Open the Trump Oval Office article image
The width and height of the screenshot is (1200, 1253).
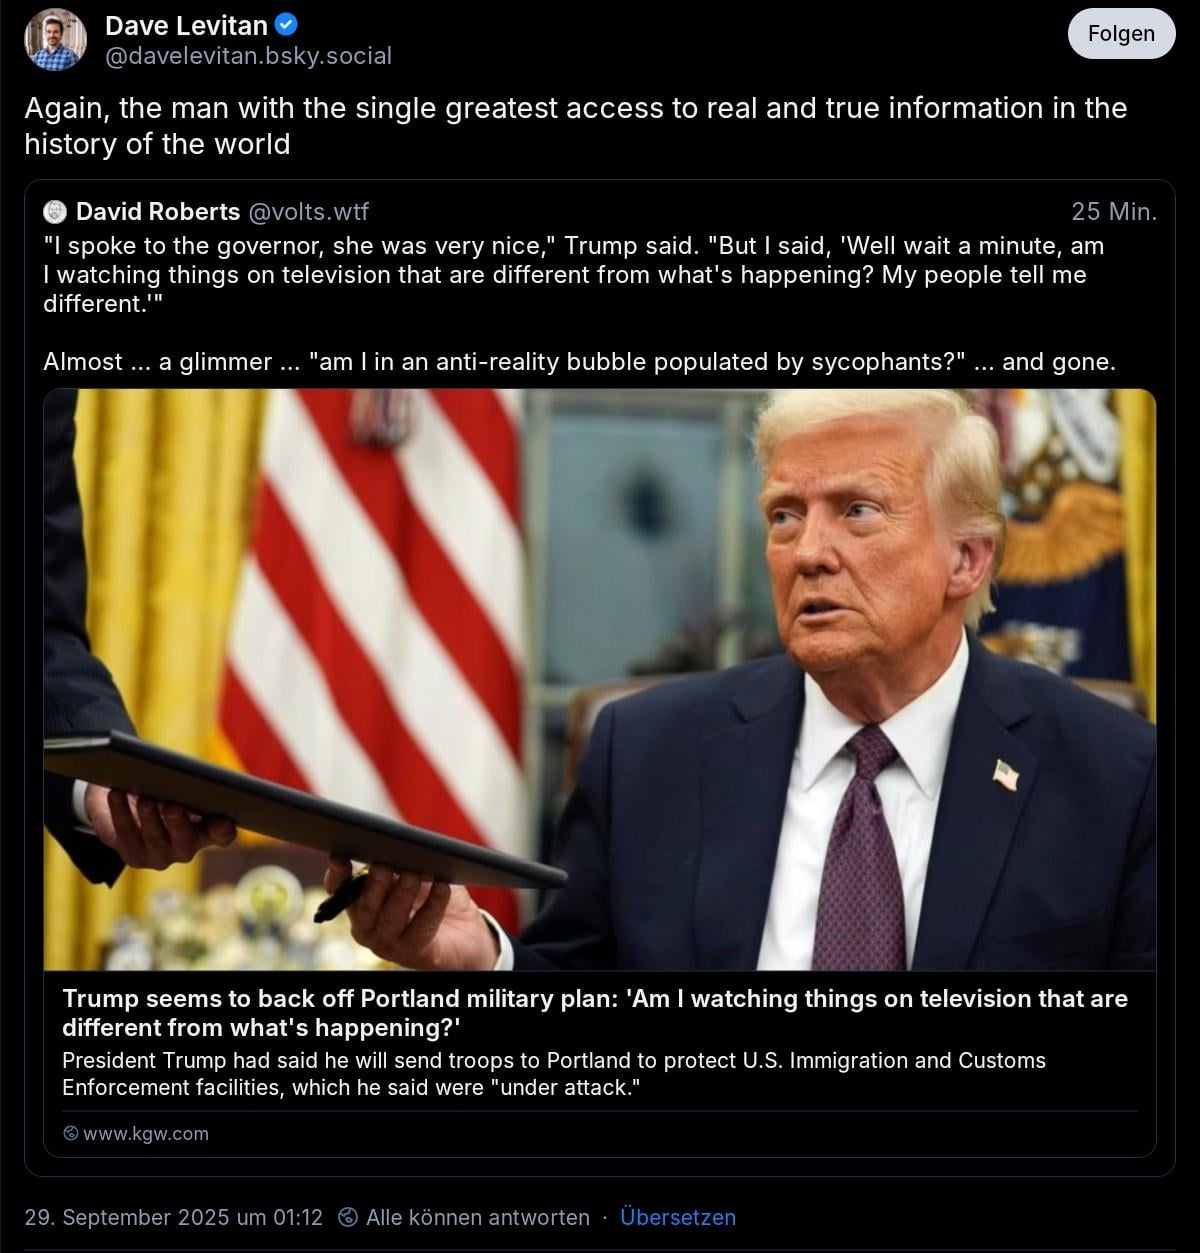(600, 679)
